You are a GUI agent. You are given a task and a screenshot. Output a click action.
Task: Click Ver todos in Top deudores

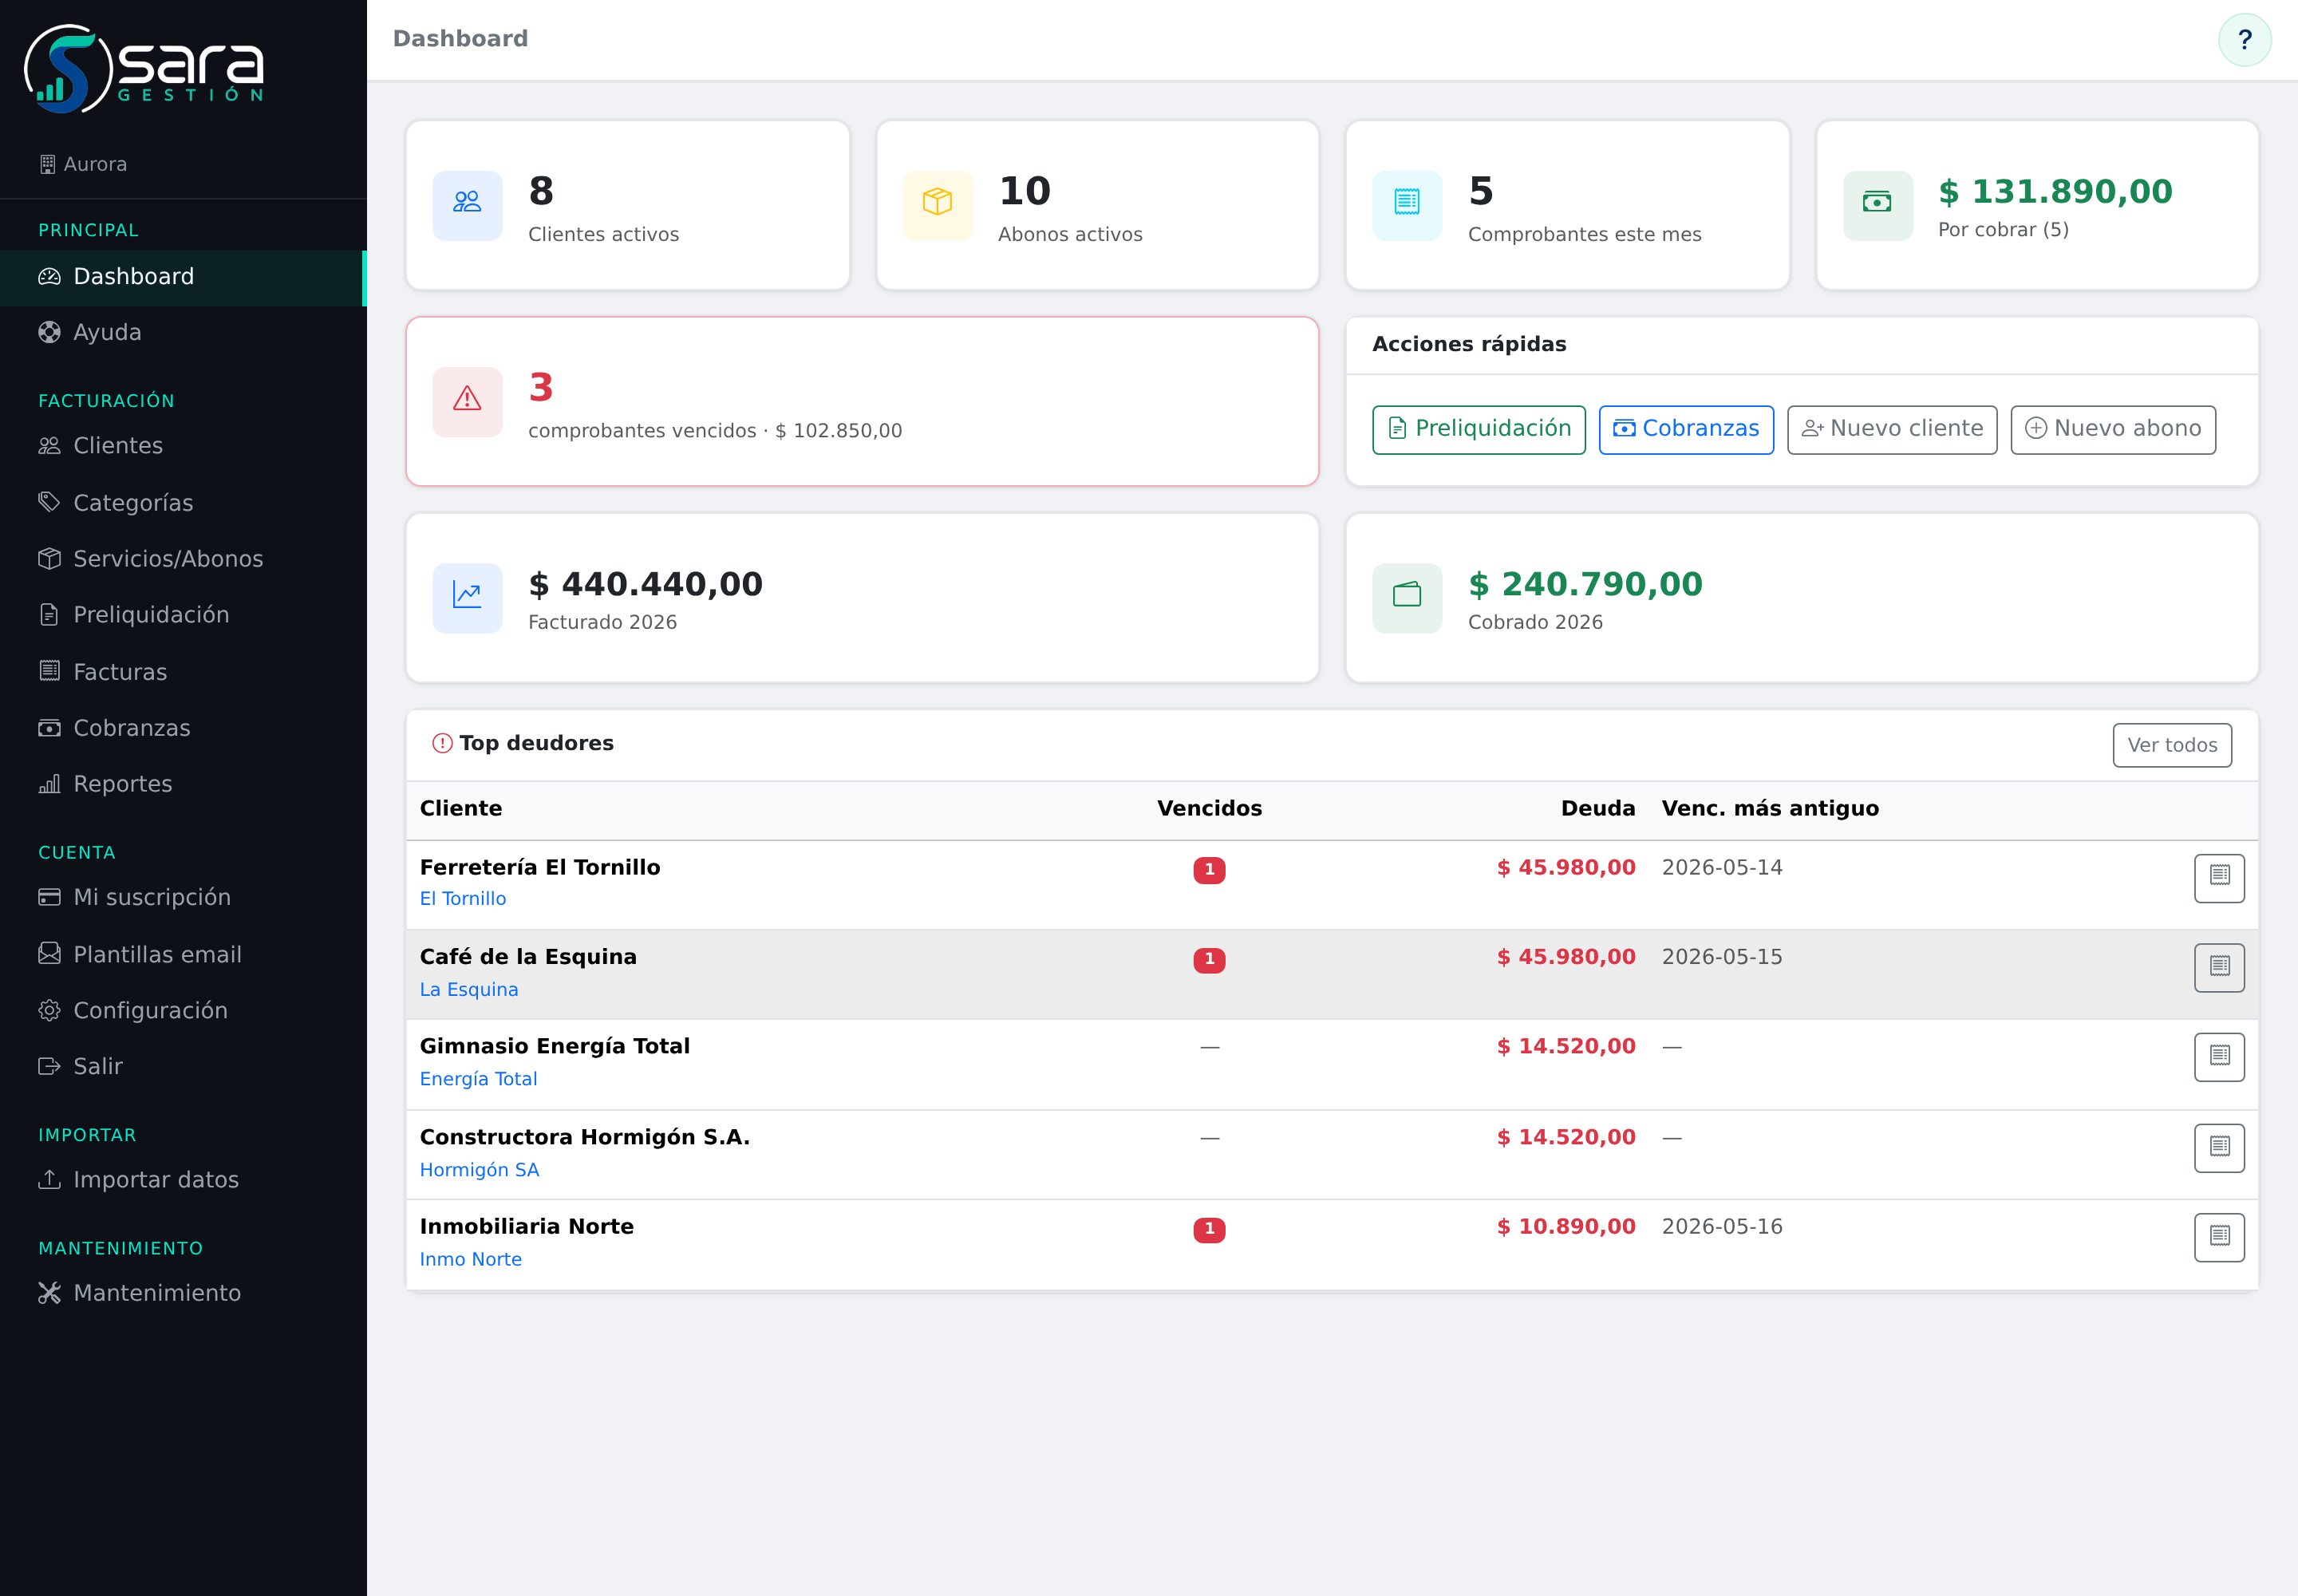2172,745
